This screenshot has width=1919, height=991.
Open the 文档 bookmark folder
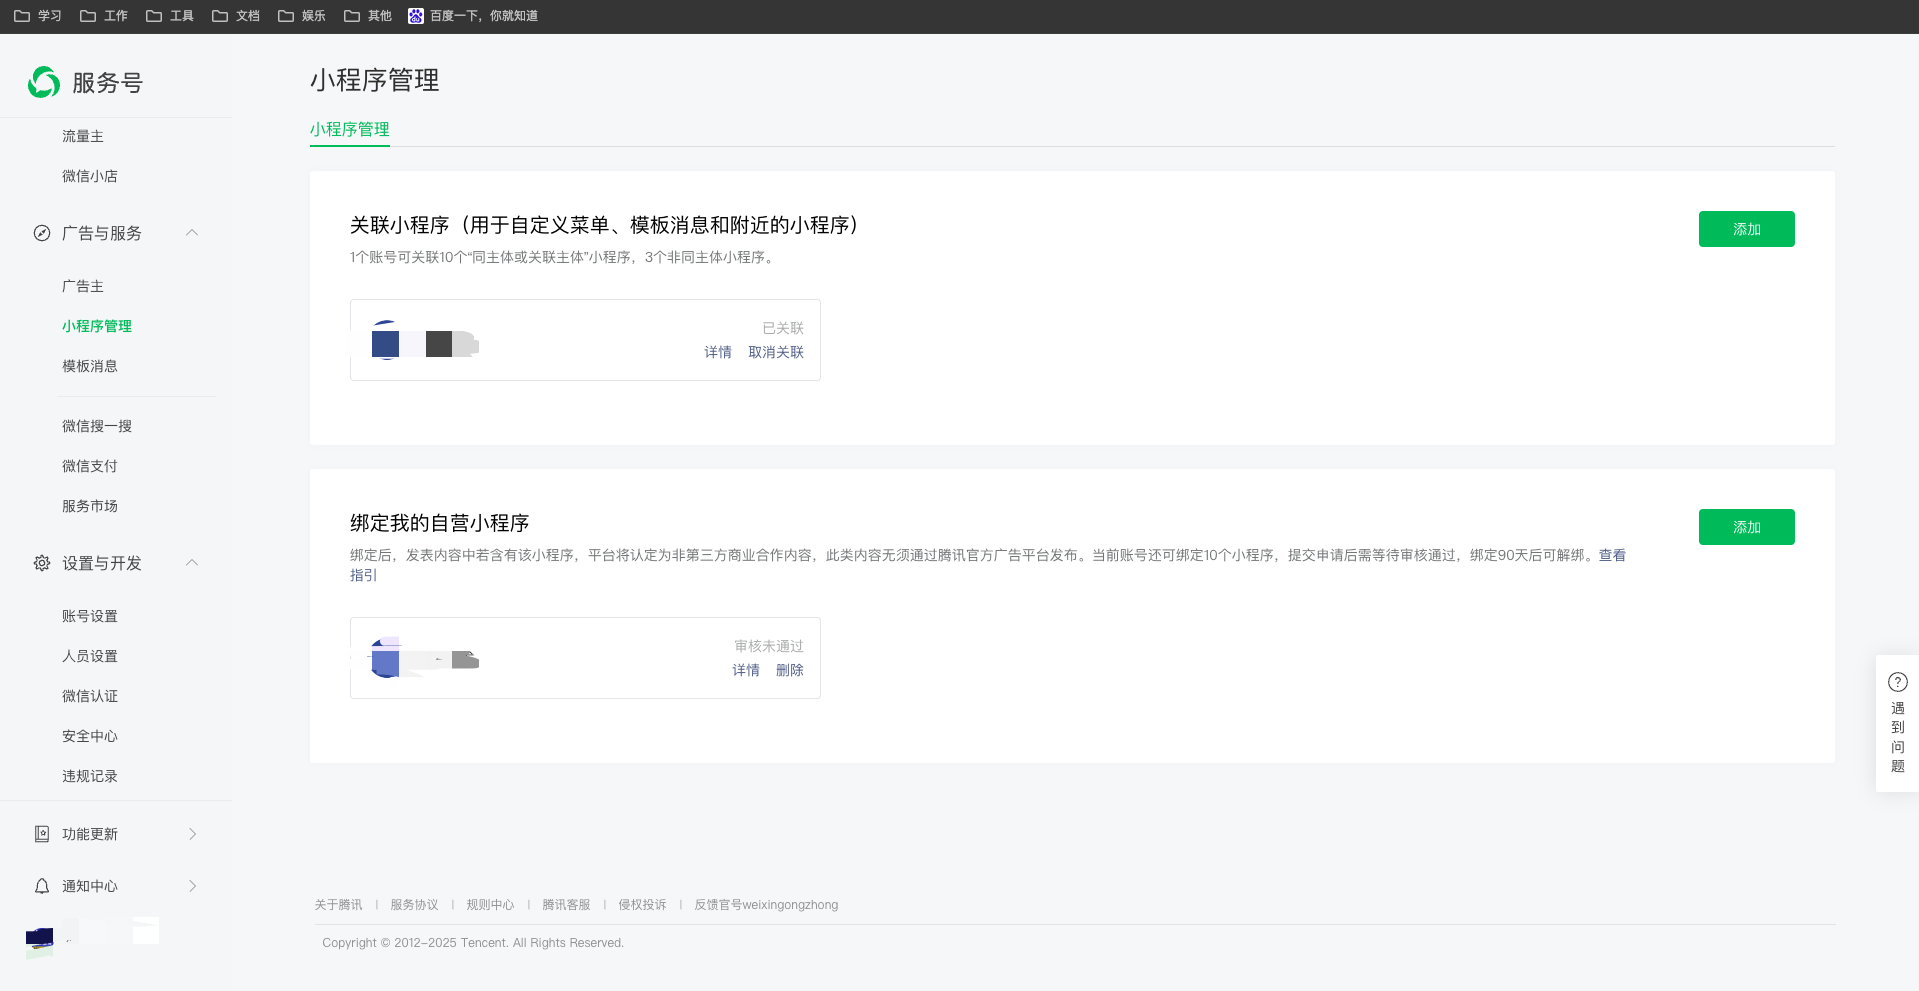(236, 16)
